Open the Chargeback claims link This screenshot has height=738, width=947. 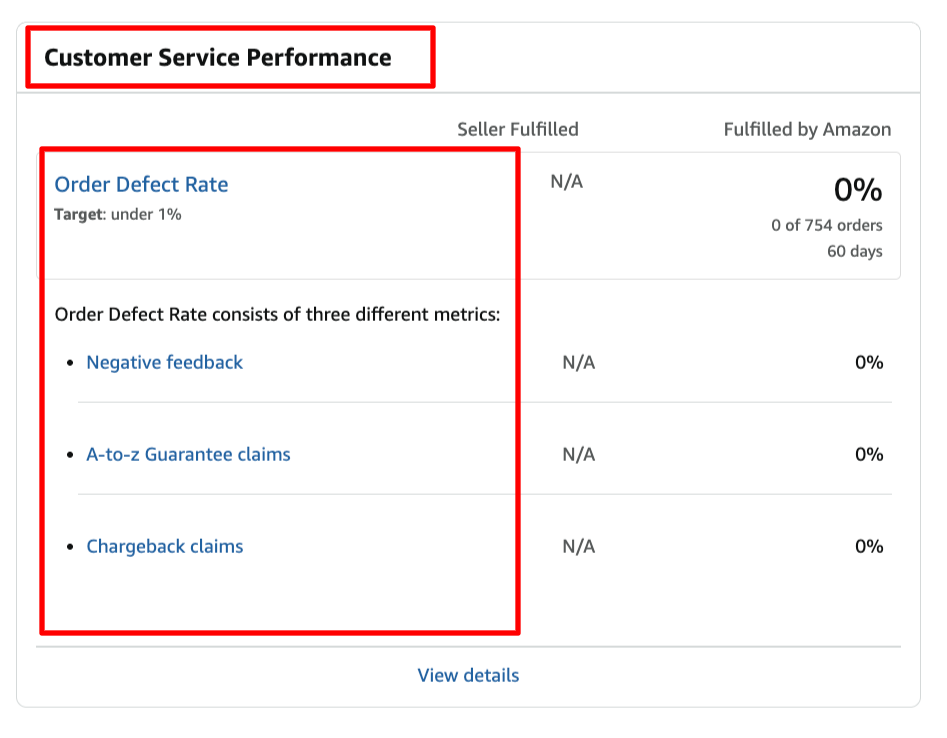click(x=165, y=546)
